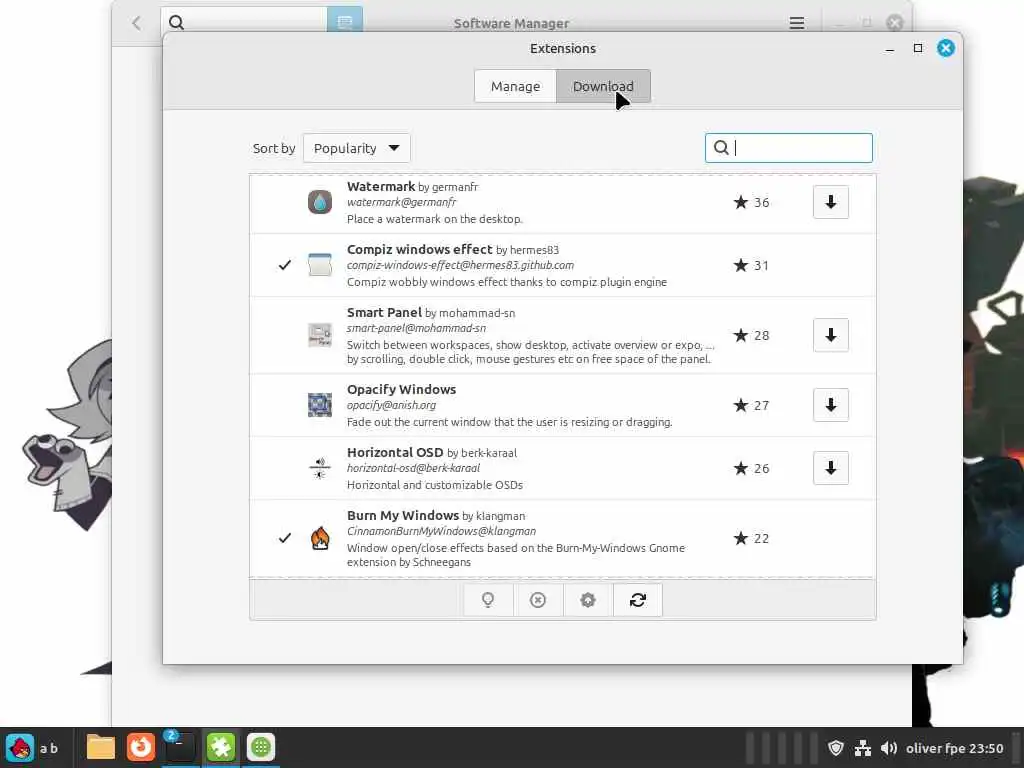1024x768 pixels.
Task: Open the Sort by Popularity dropdown
Action: 357,148
